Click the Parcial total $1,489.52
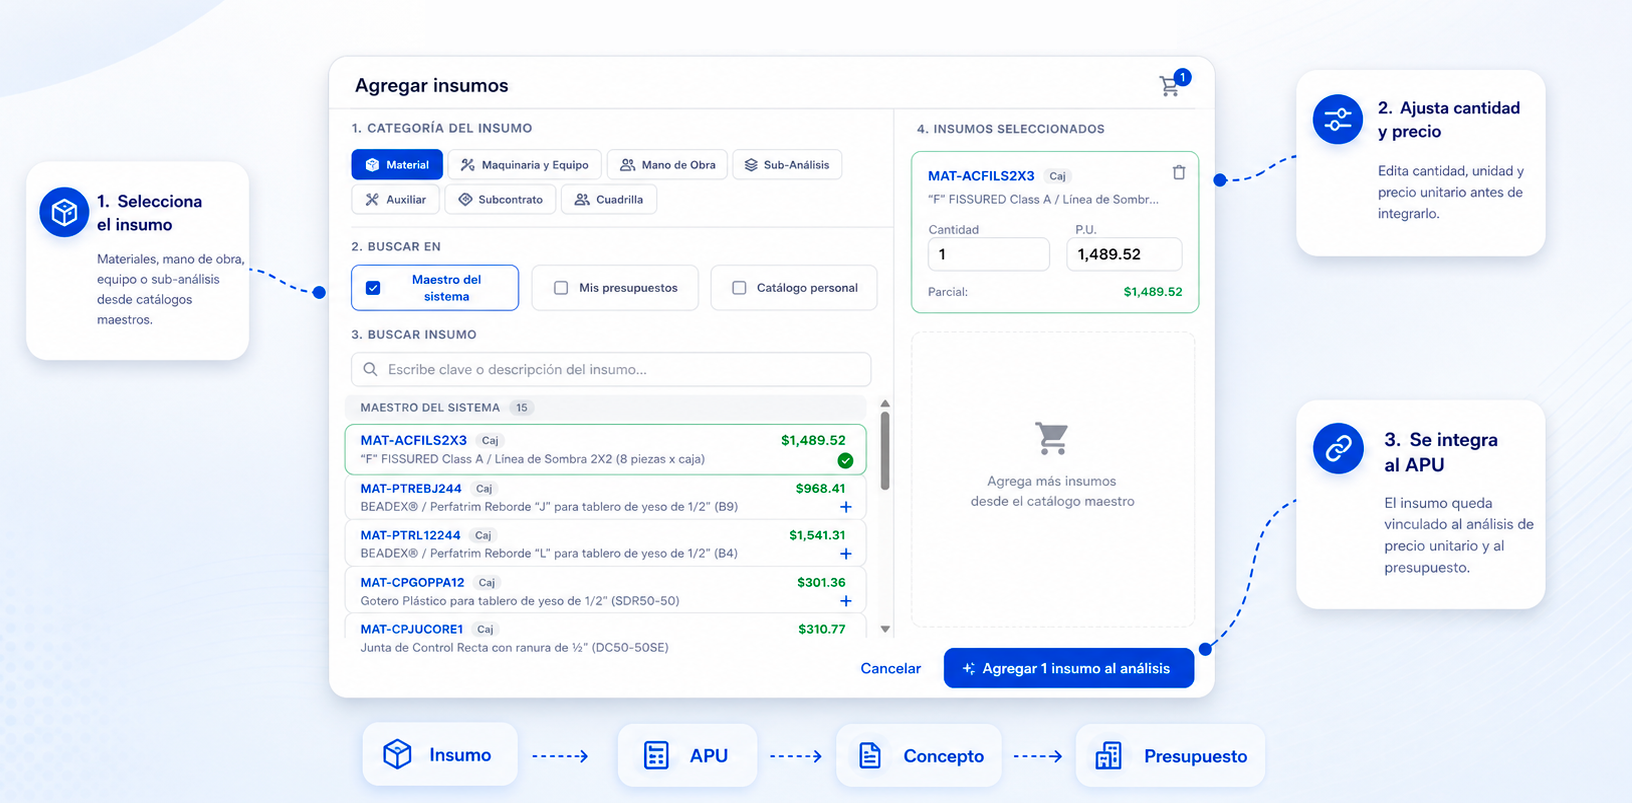Viewport: 1632px width, 803px height. pos(1152,292)
